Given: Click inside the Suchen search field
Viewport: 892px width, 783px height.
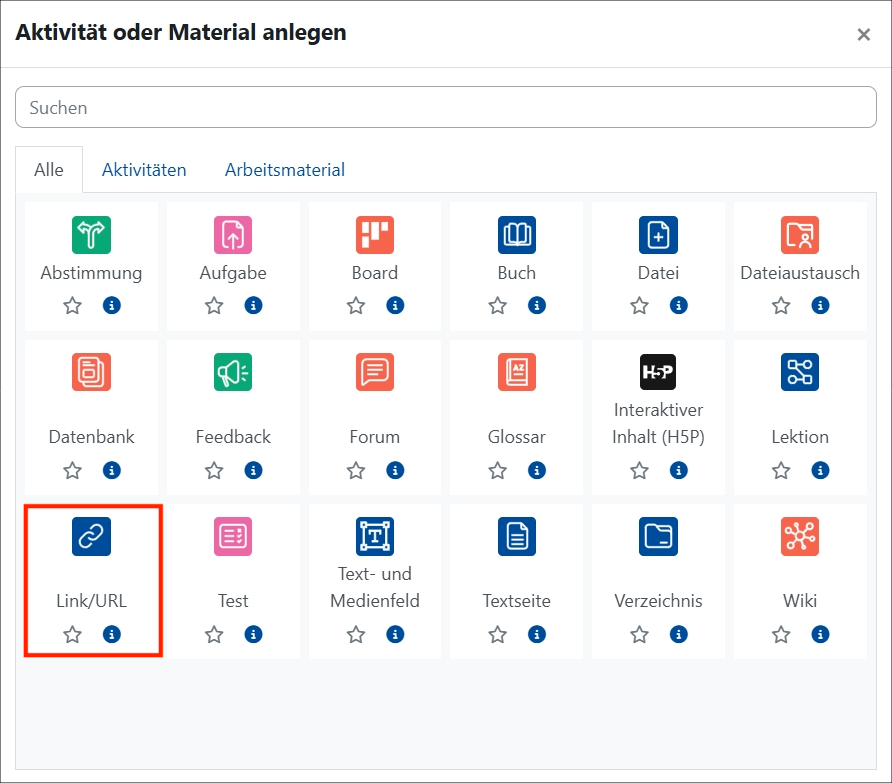Looking at the screenshot, I should [x=446, y=107].
